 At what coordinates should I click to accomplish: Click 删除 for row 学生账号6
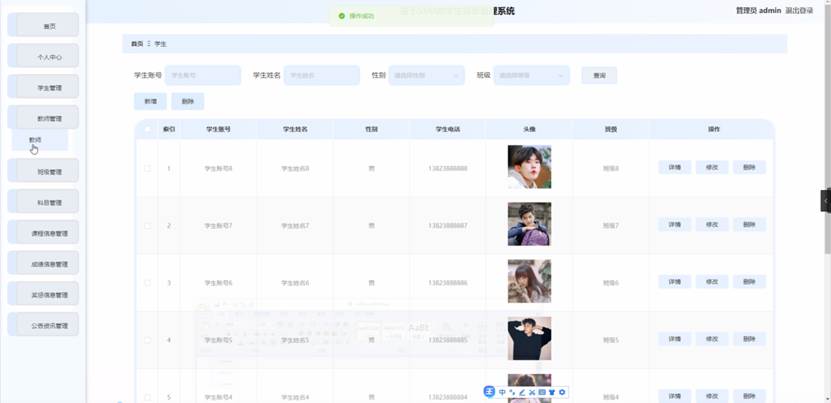(749, 282)
